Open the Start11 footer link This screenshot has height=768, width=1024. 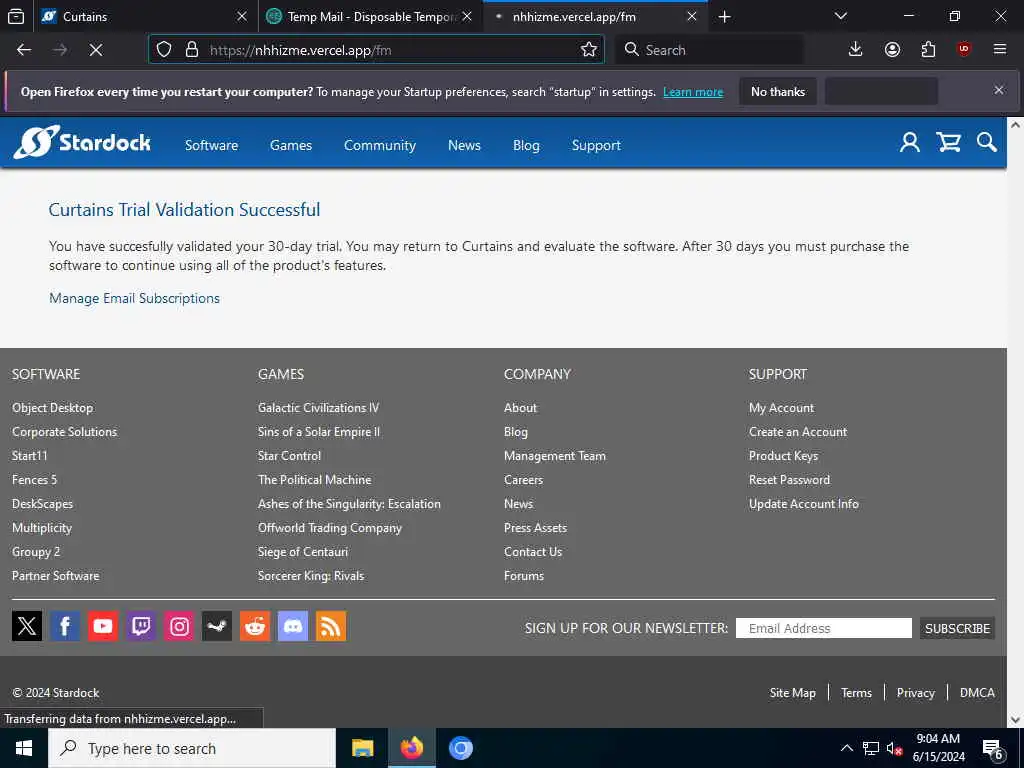(x=29, y=456)
